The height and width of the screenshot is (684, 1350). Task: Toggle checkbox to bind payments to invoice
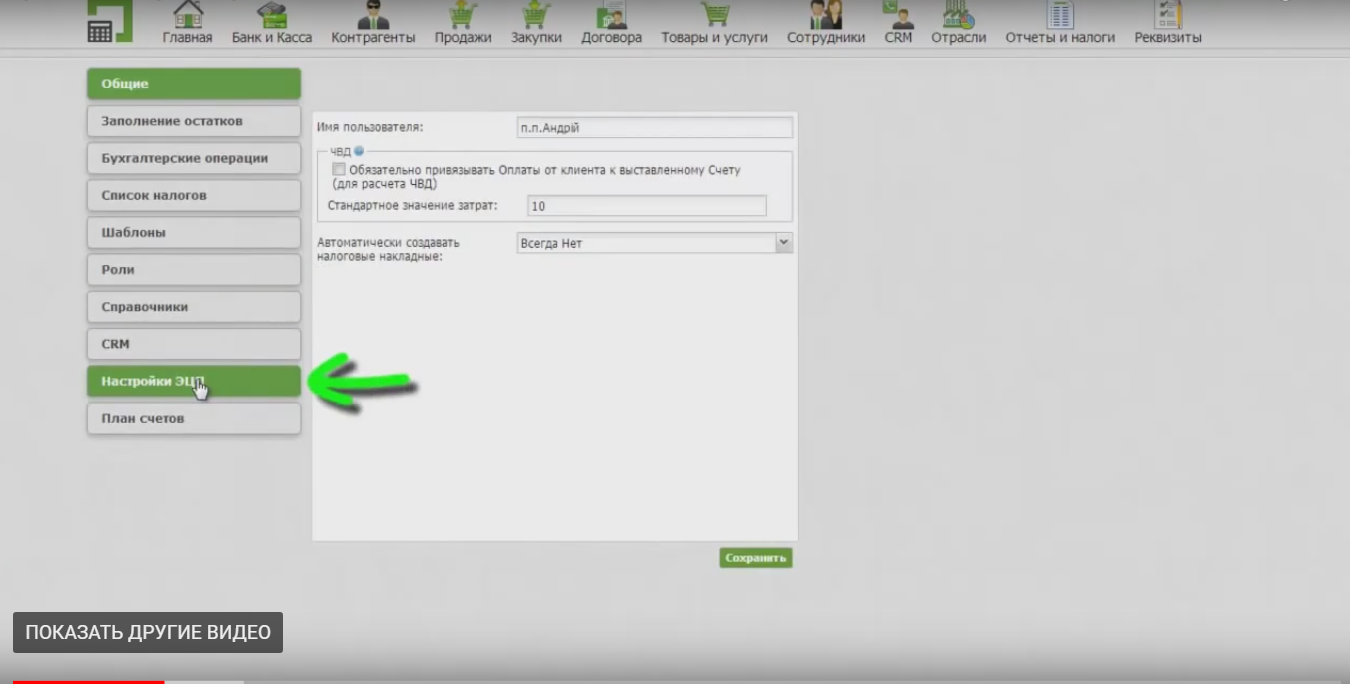[339, 170]
